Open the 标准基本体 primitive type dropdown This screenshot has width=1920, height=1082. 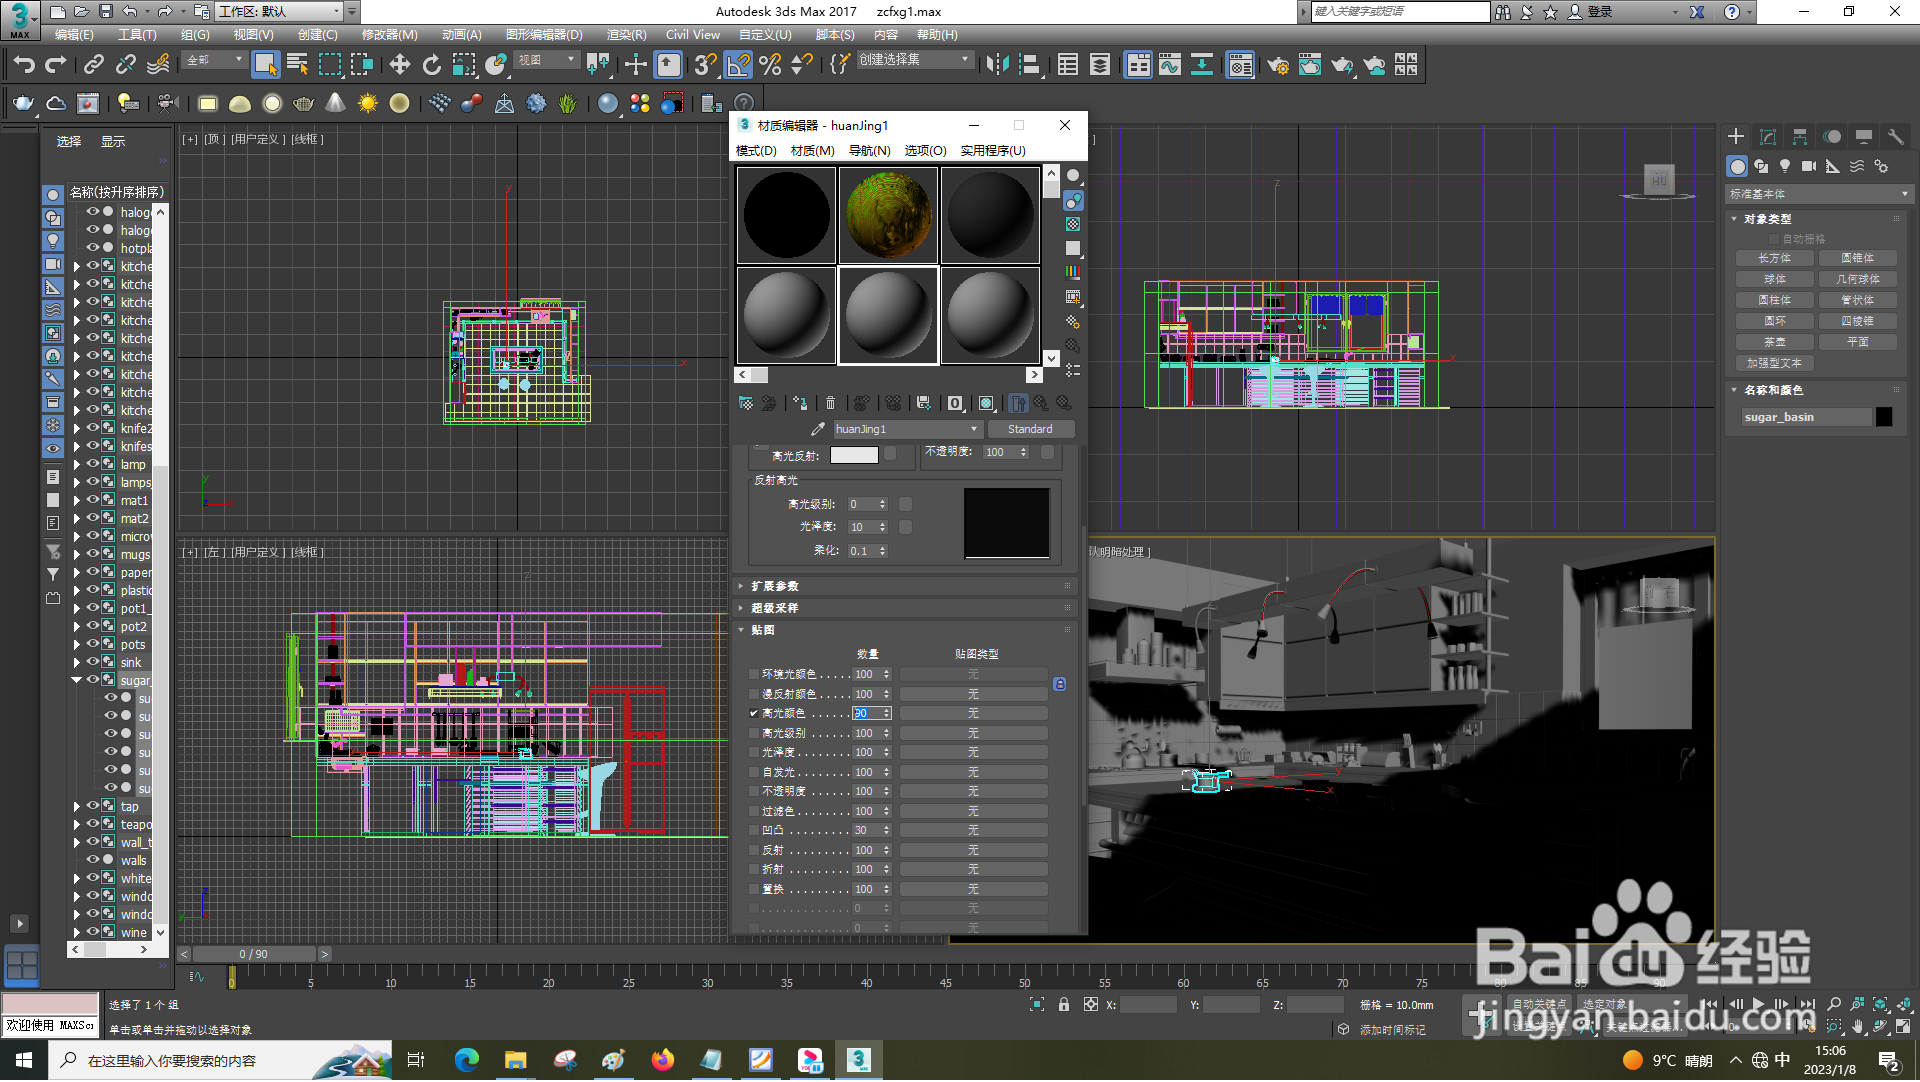[x=1818, y=194]
